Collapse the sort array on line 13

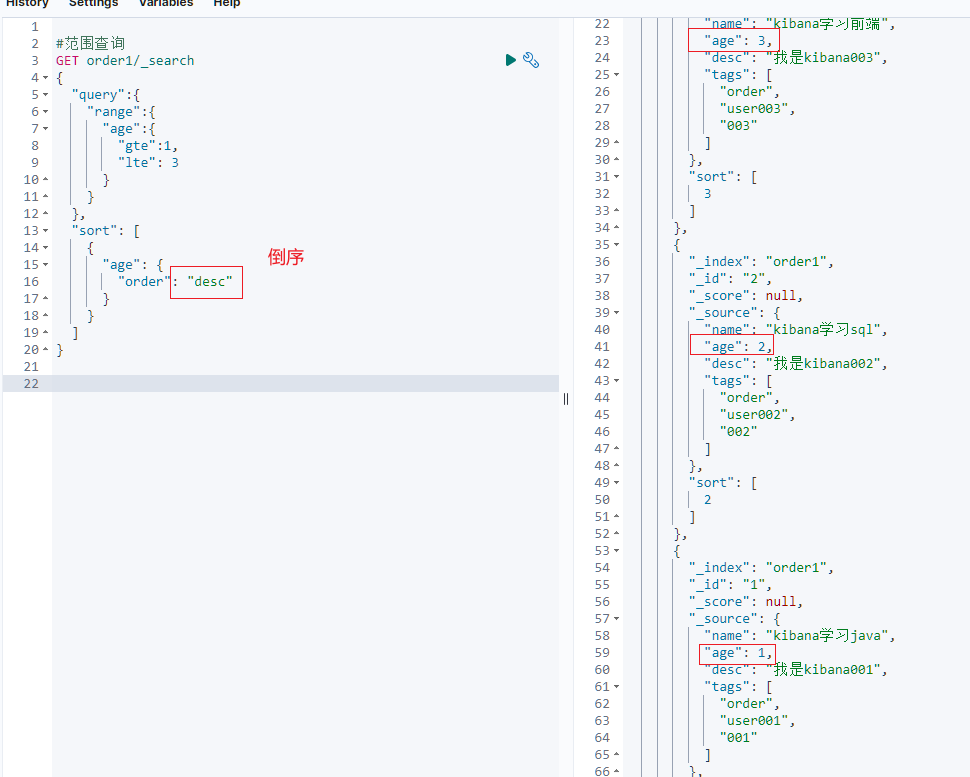click(x=44, y=230)
